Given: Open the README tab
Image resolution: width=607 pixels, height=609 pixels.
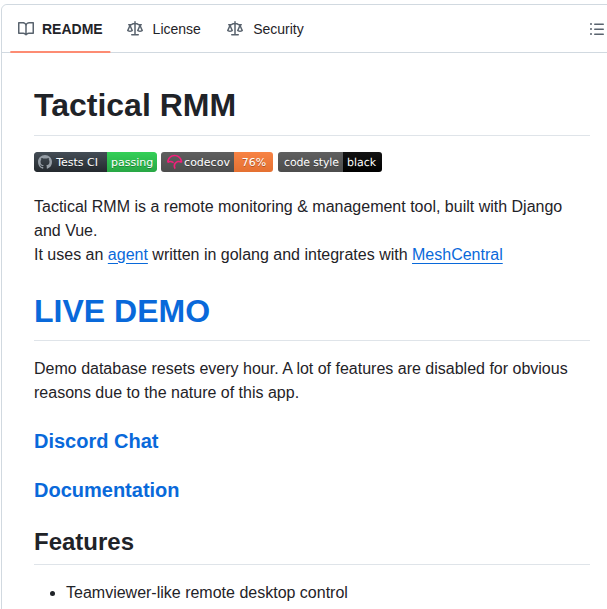Looking at the screenshot, I should pos(60,29).
